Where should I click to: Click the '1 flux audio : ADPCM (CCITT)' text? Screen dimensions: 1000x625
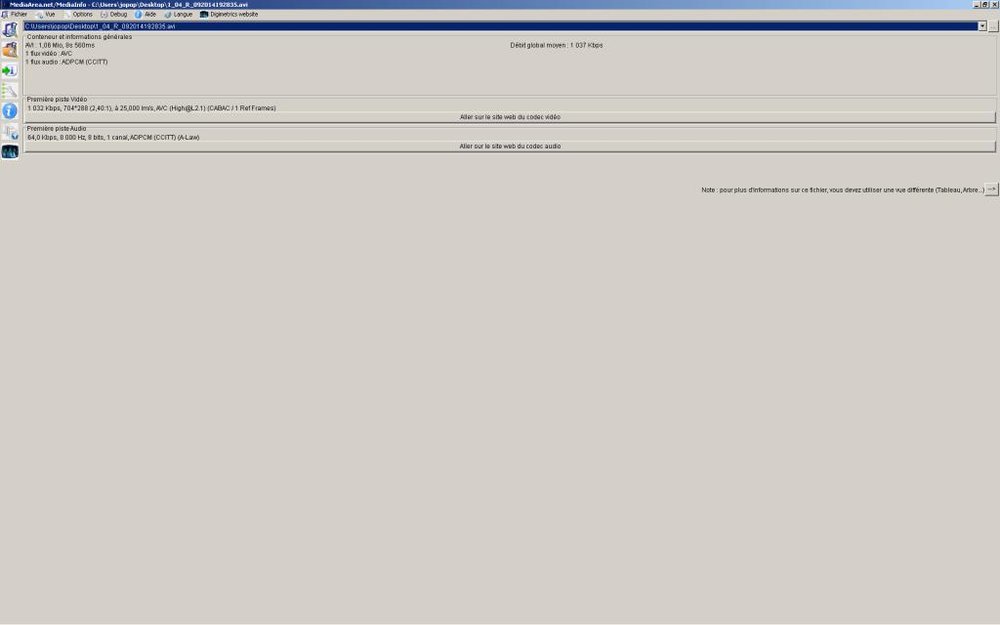pos(66,62)
